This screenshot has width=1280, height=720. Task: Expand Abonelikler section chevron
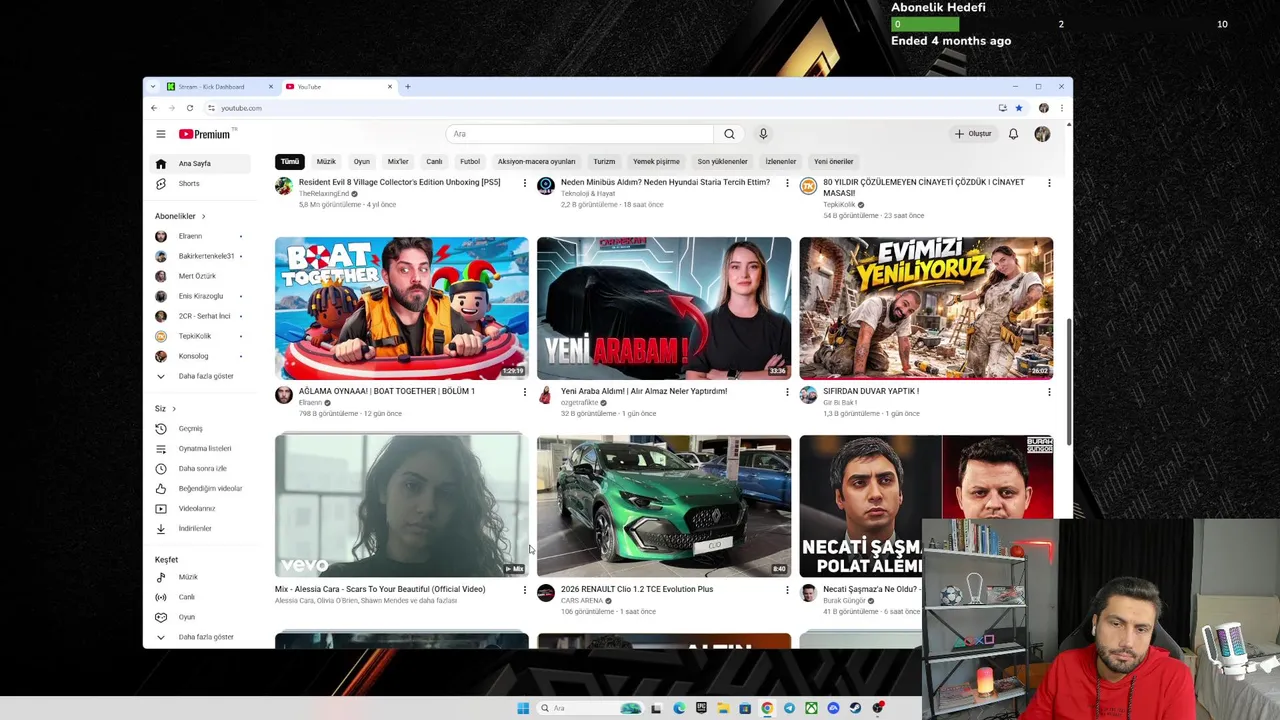point(203,216)
